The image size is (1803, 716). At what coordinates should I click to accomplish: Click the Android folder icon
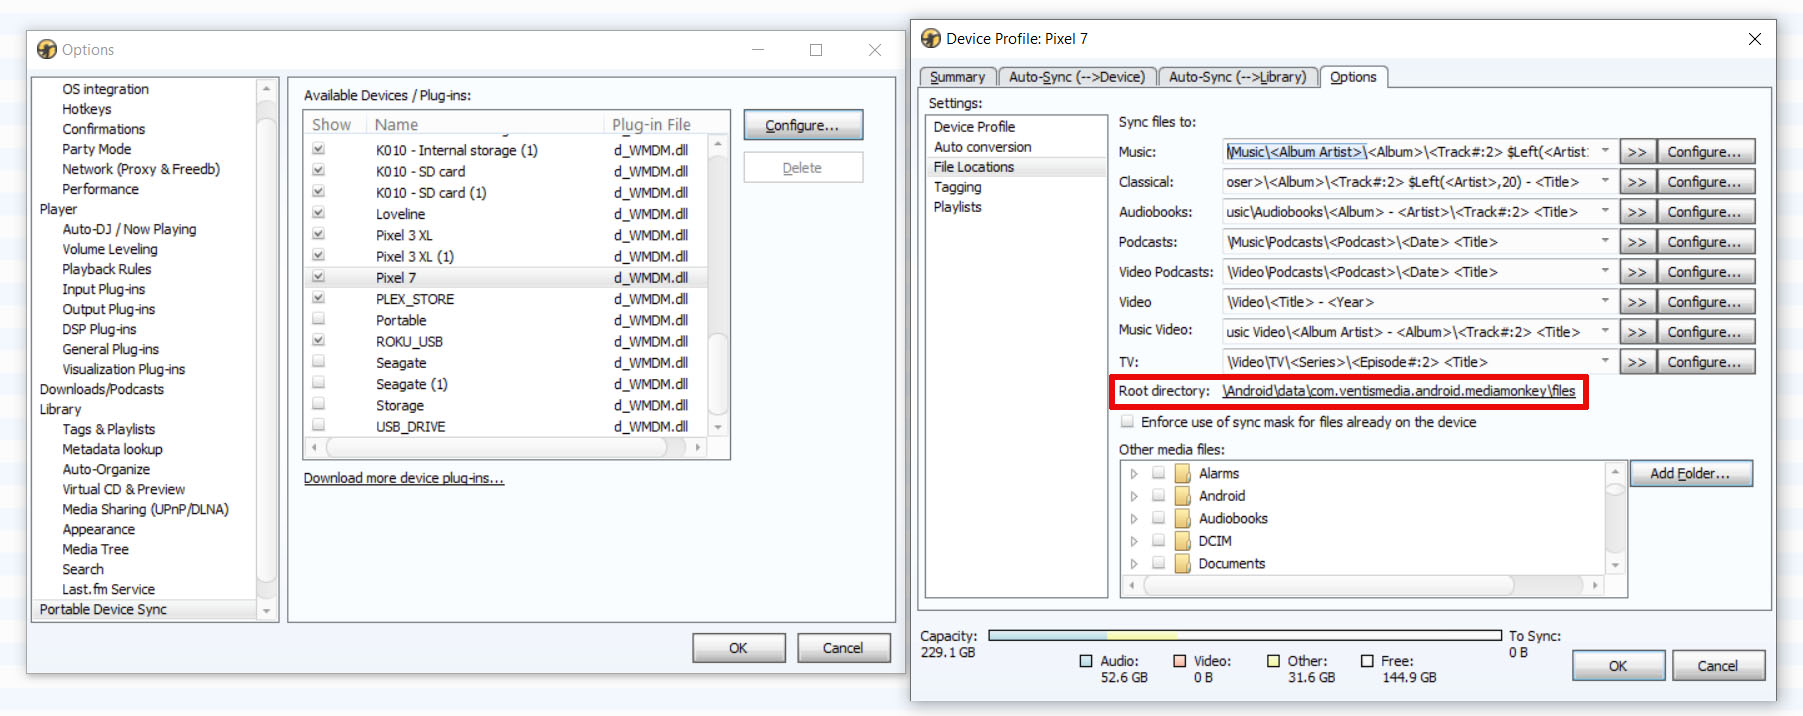pyautogui.click(x=1183, y=496)
